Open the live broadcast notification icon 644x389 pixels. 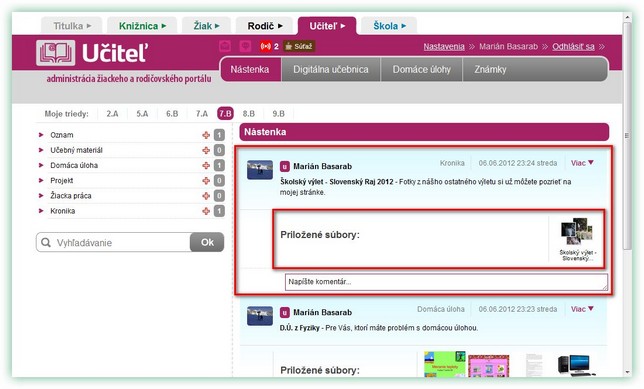click(265, 46)
